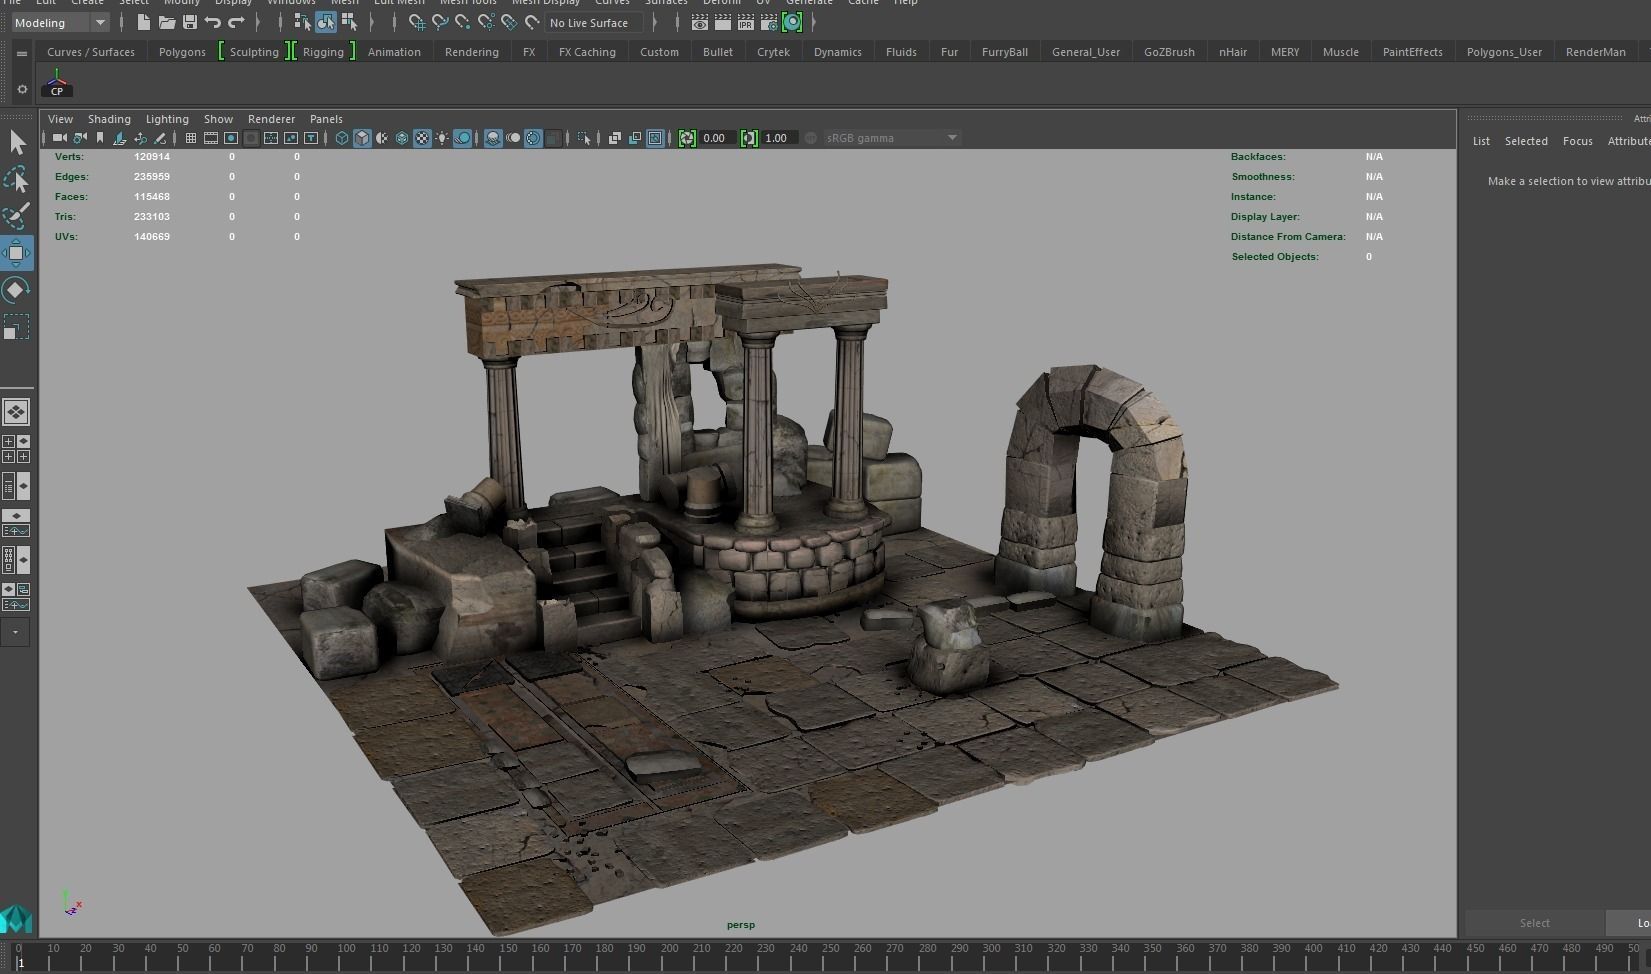Open the shelf settings gear

pyautogui.click(x=22, y=89)
